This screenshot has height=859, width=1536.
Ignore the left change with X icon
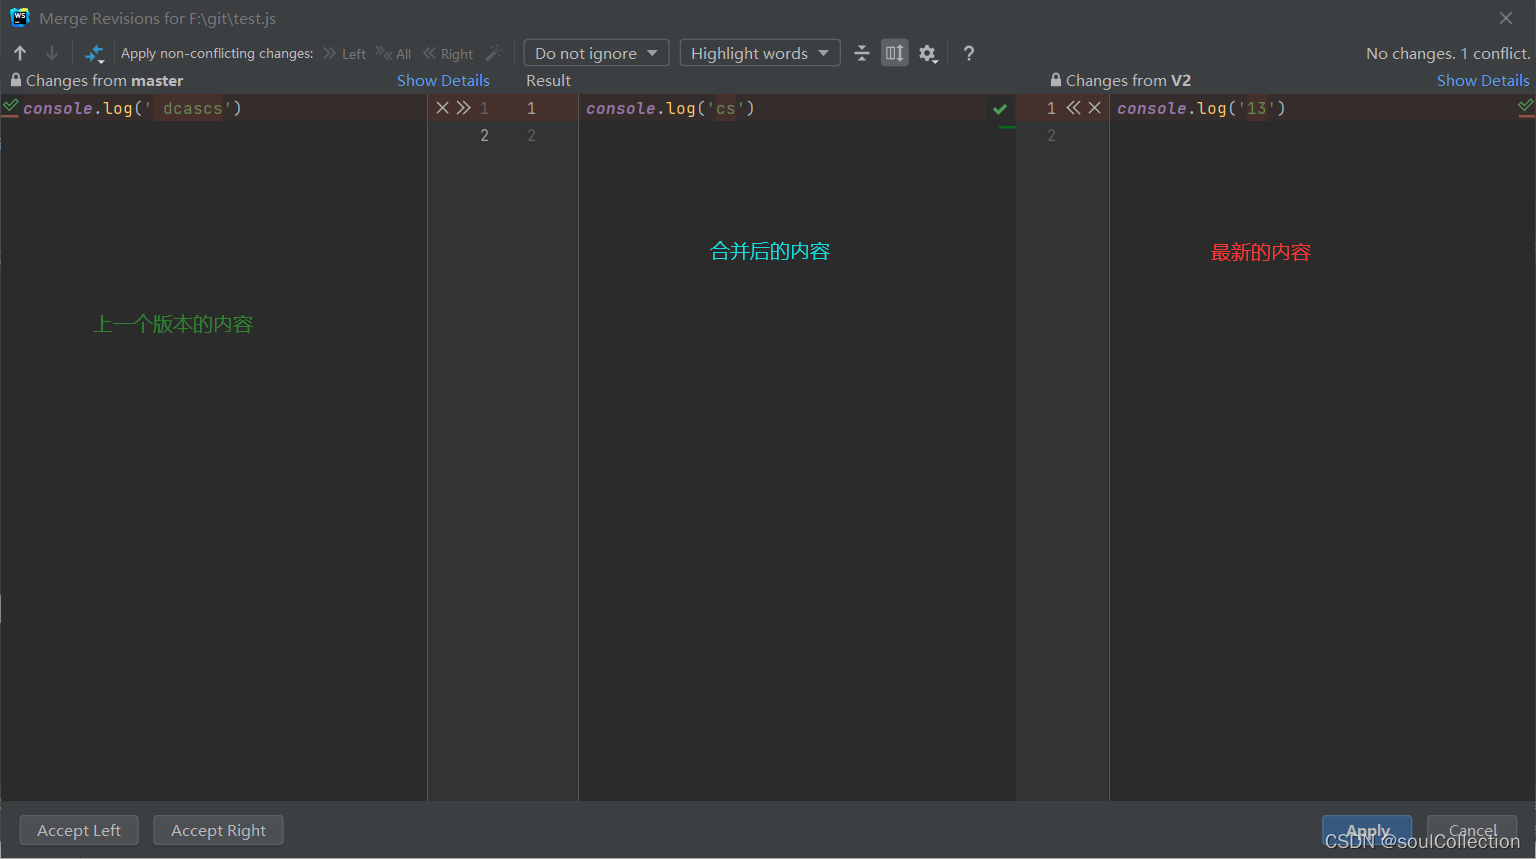point(442,108)
